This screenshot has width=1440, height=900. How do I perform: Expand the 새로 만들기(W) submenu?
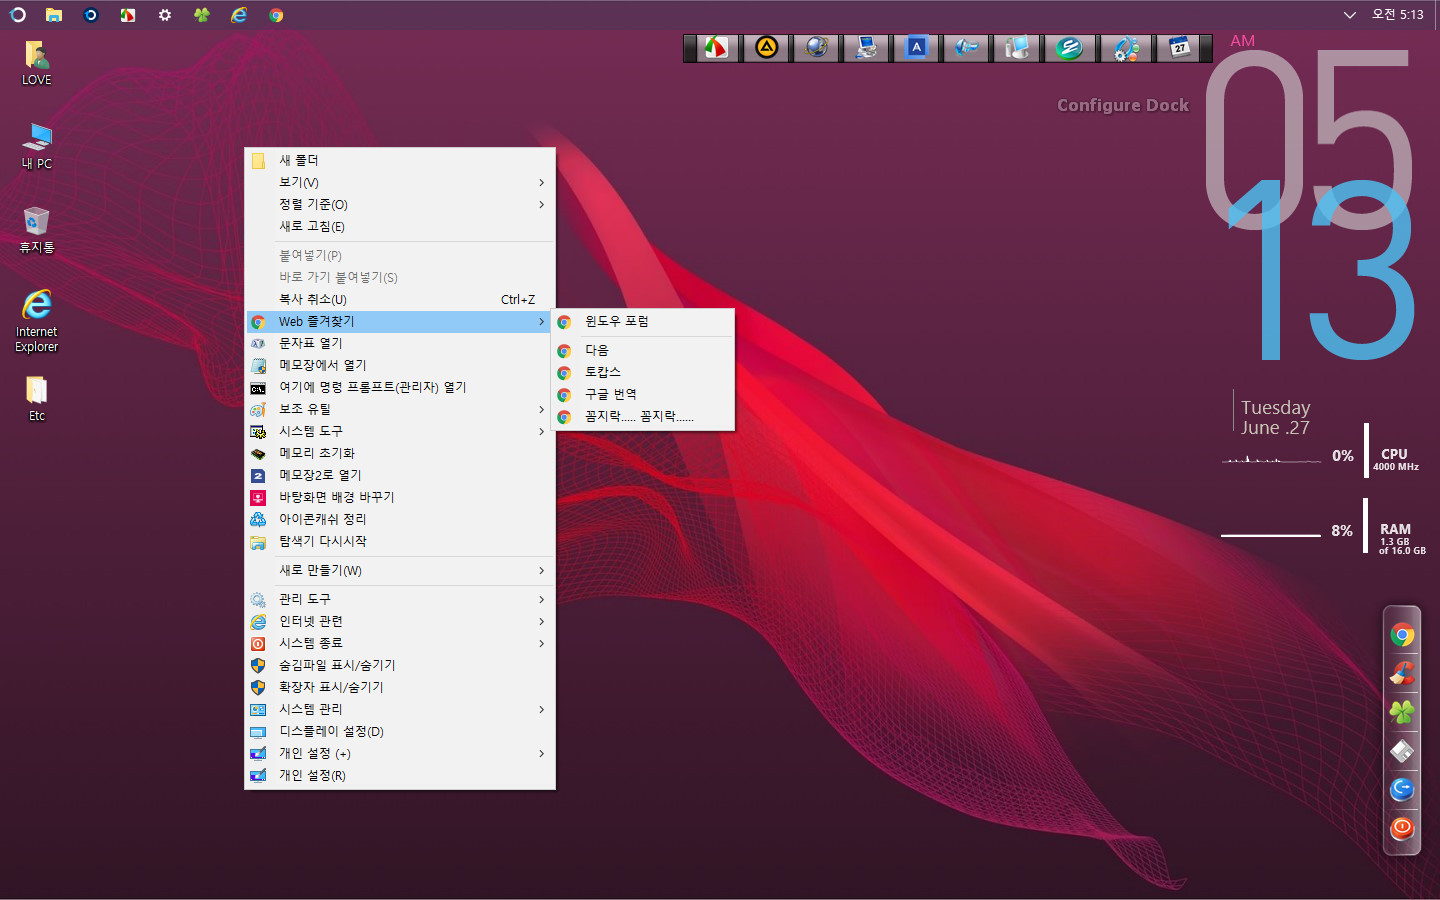coord(400,570)
